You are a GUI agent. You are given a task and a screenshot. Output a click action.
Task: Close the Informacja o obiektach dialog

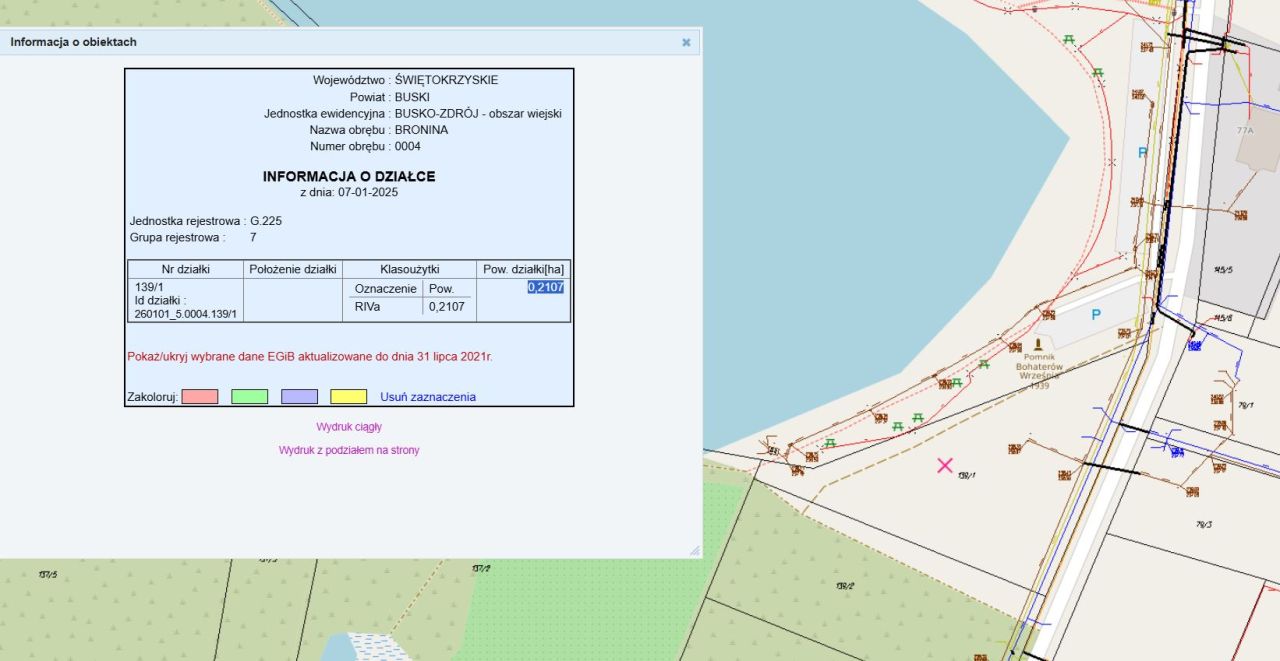click(x=686, y=42)
